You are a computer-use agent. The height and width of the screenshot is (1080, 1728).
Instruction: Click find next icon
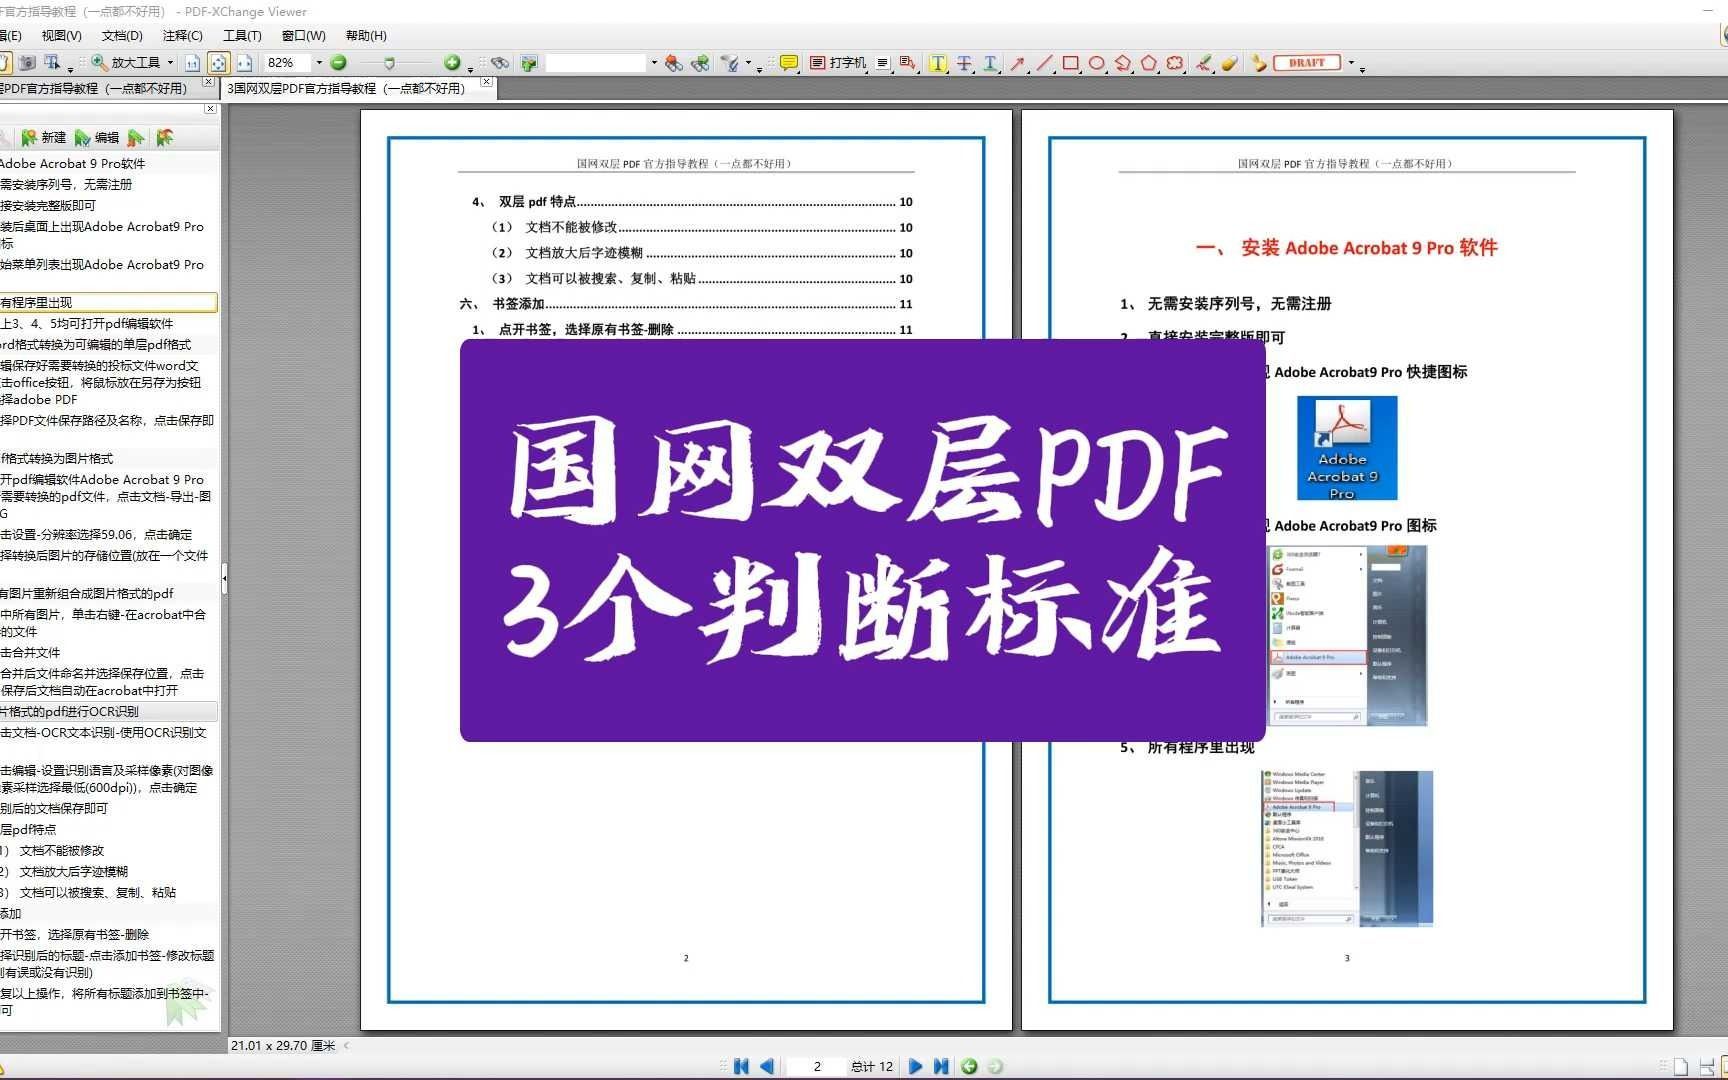700,63
